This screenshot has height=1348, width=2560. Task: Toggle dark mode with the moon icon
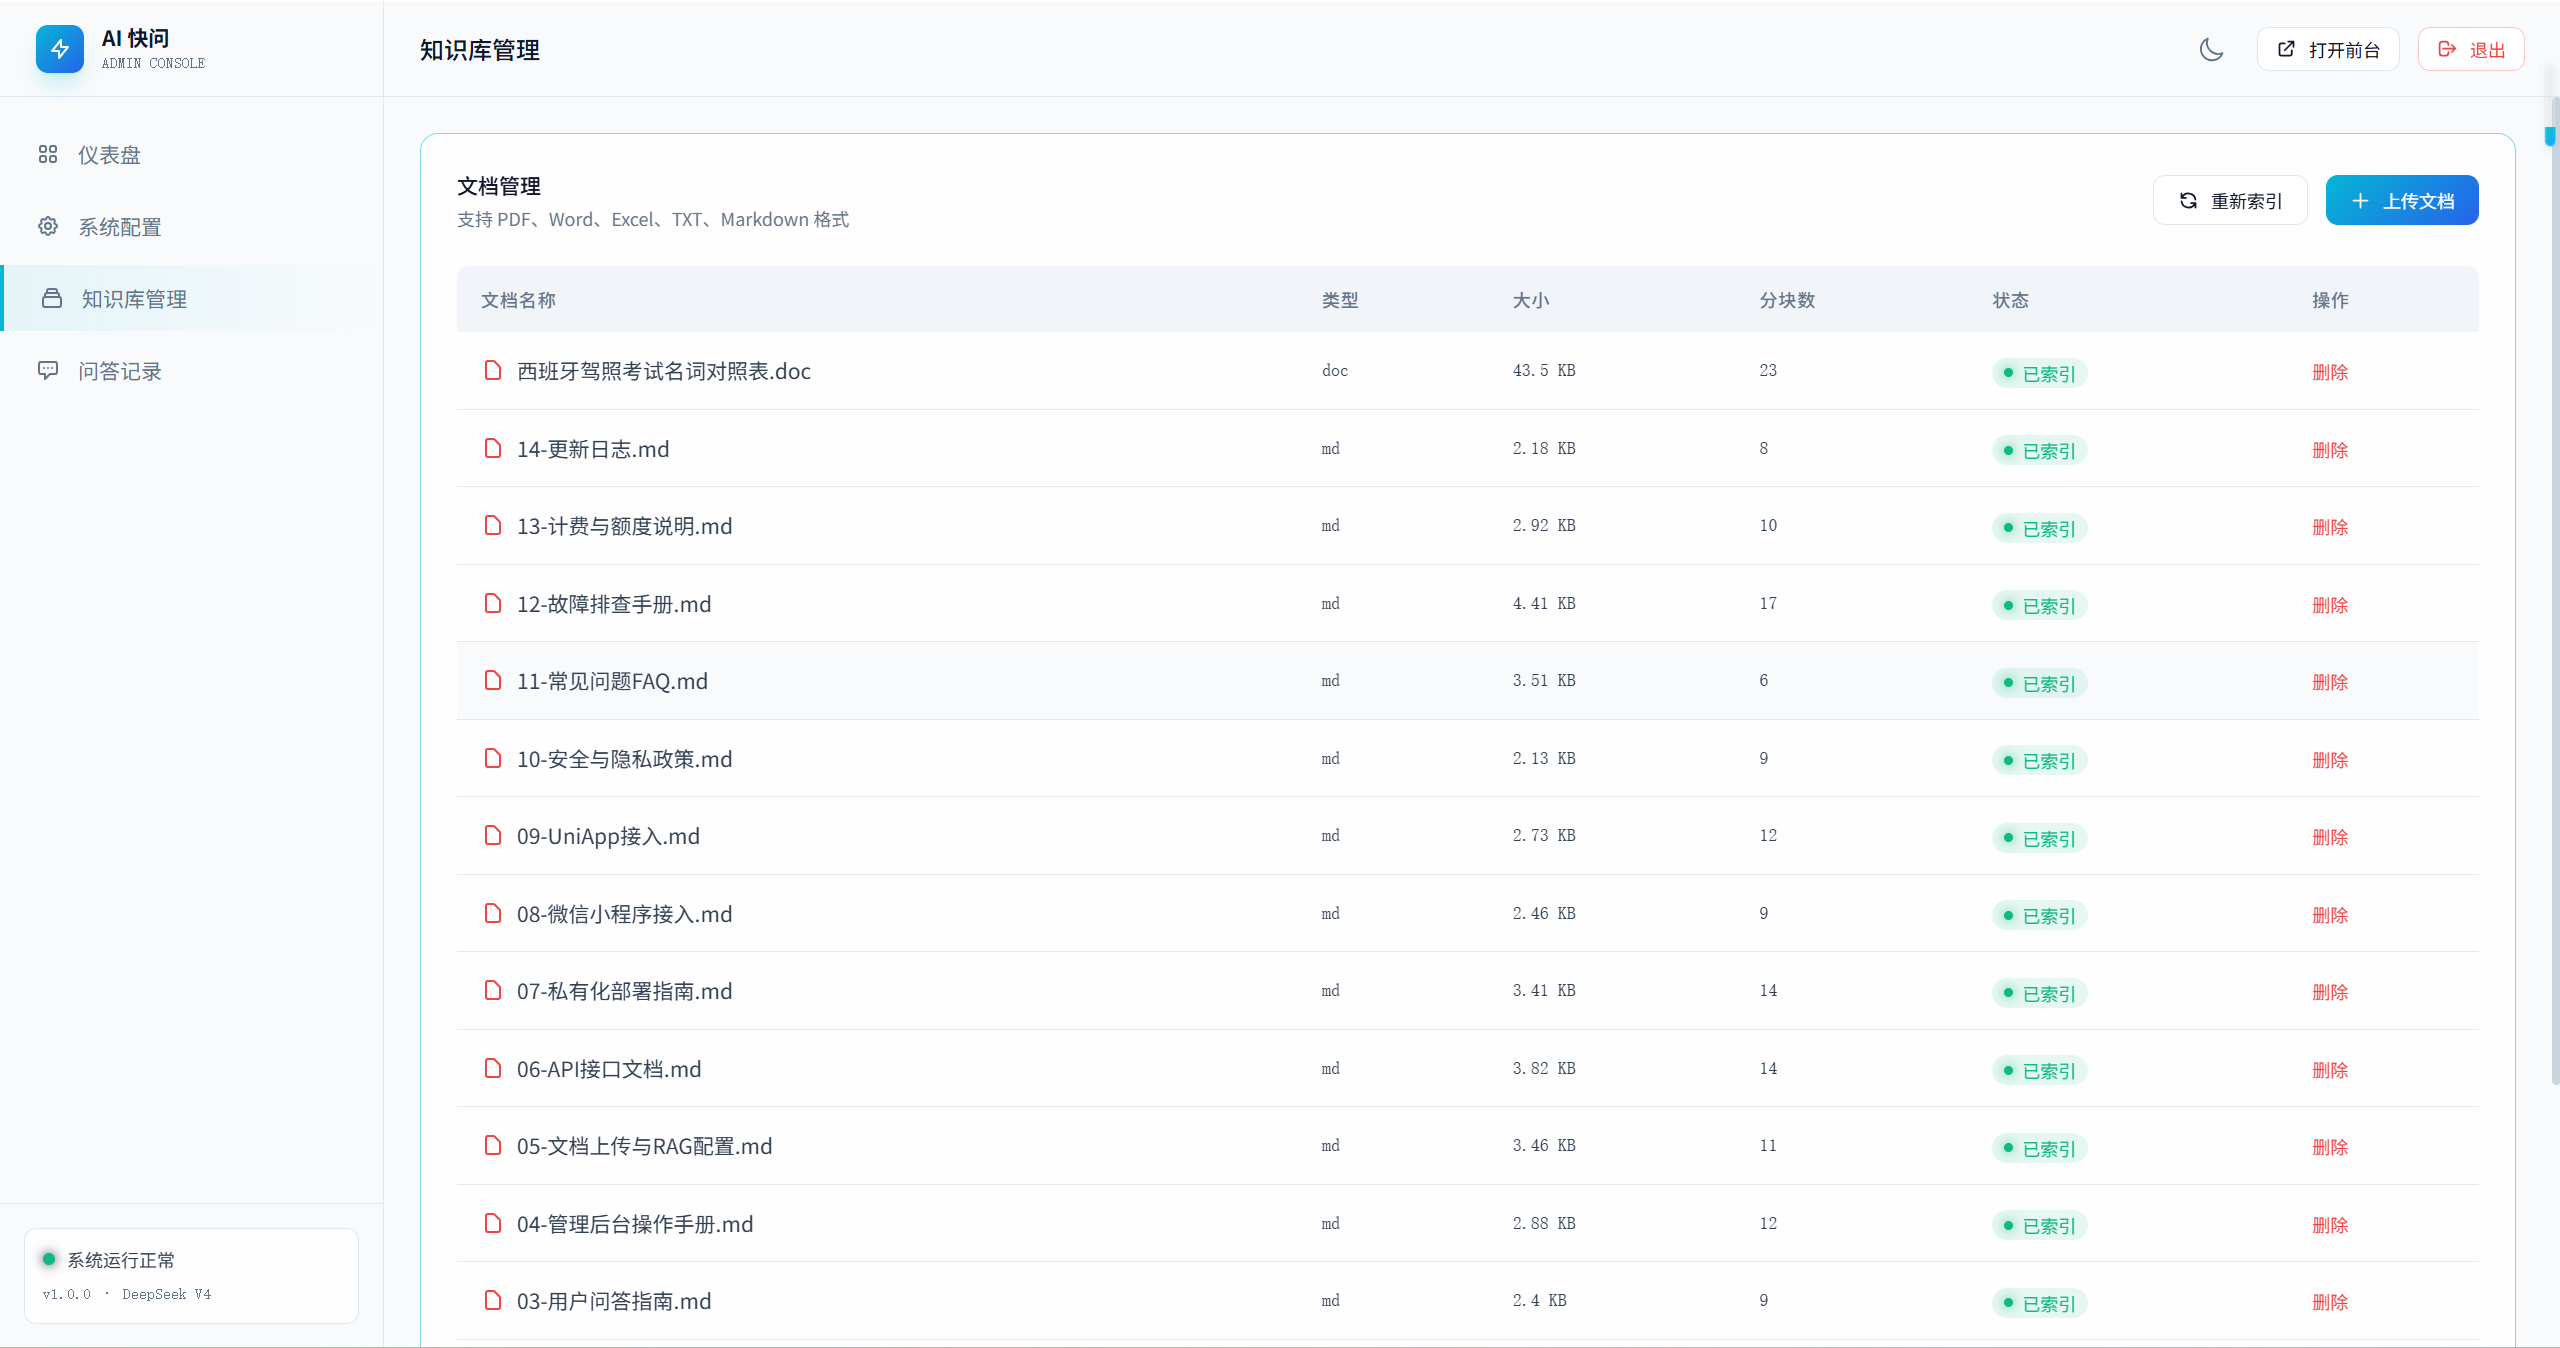click(2211, 49)
